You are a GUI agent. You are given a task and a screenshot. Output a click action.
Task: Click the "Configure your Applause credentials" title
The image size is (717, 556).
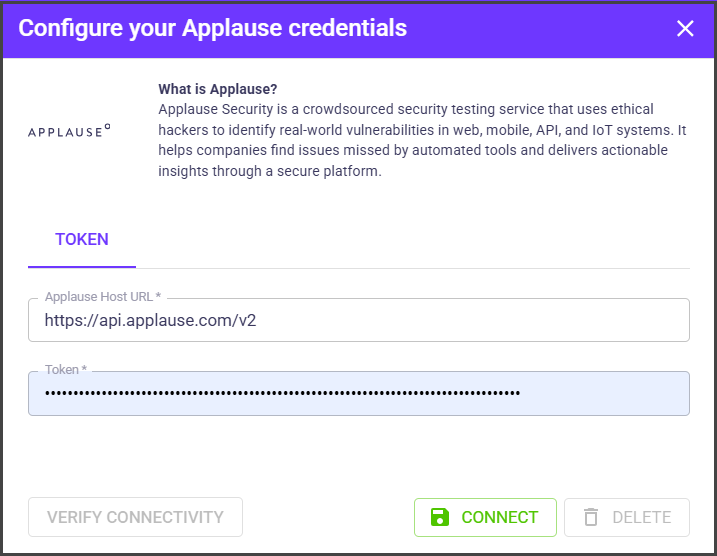coord(212,28)
